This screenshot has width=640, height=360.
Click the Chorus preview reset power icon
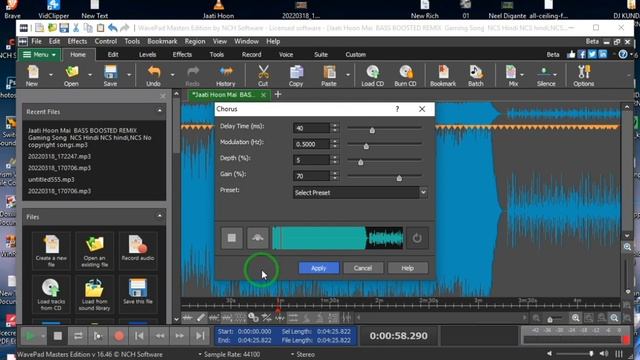417,238
